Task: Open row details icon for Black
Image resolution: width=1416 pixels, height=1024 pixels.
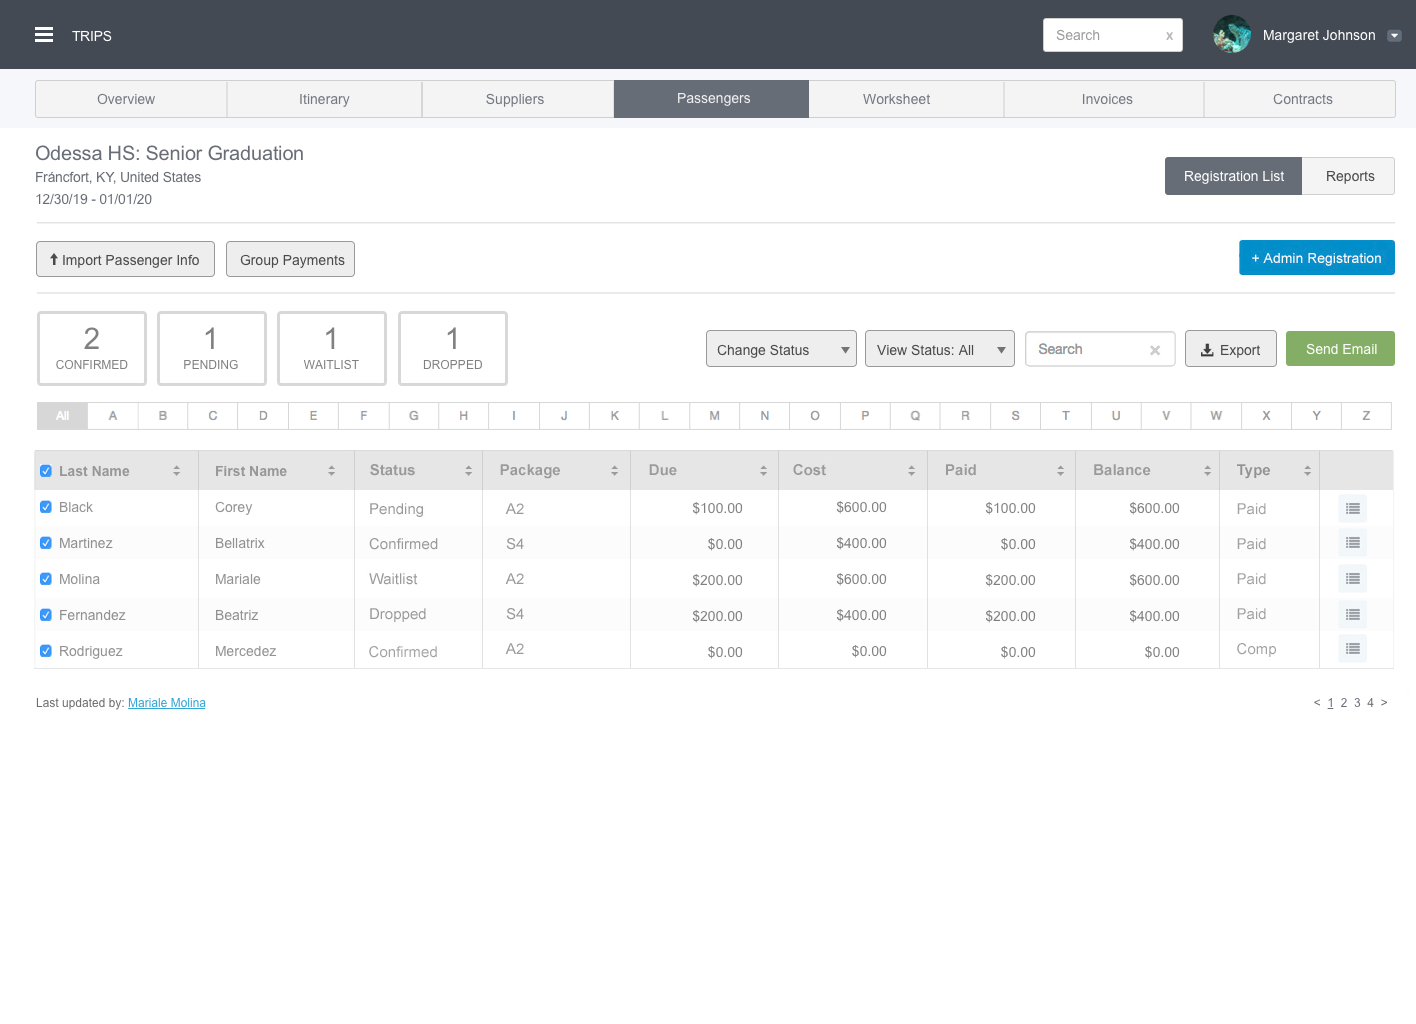Action: tap(1352, 509)
